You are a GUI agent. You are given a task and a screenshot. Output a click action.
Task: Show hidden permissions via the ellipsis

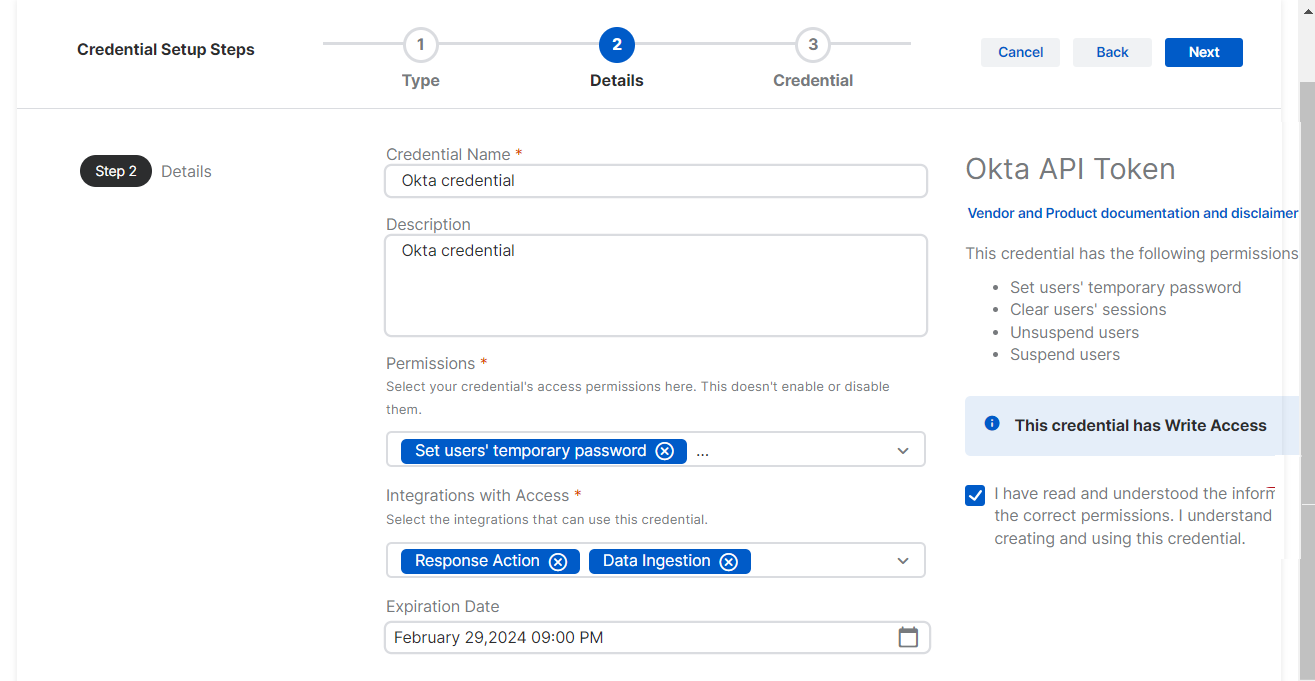click(702, 451)
